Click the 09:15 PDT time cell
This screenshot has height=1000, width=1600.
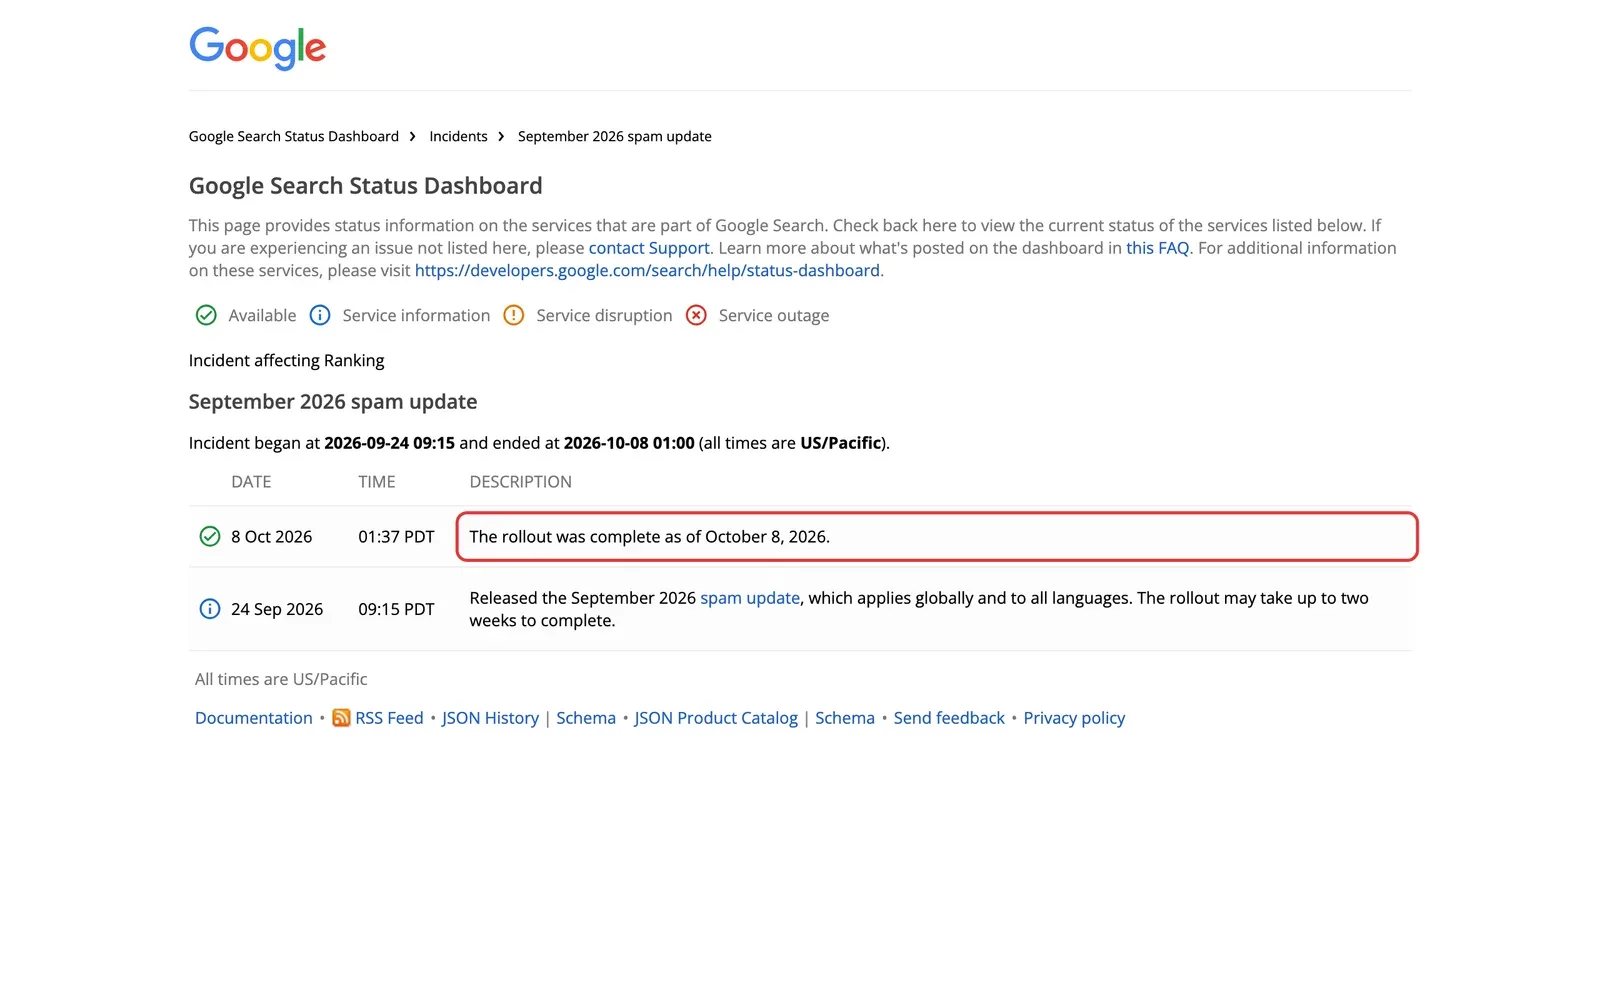[396, 609]
